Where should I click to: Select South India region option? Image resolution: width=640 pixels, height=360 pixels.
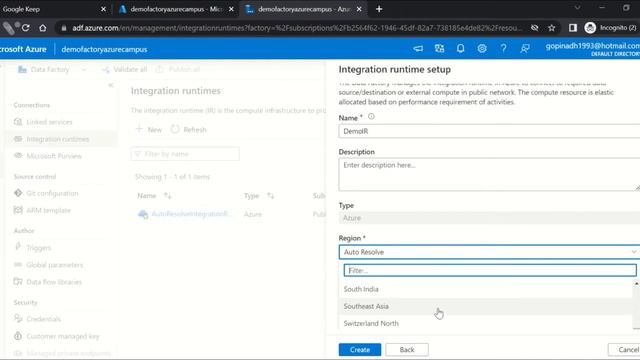[486, 289]
